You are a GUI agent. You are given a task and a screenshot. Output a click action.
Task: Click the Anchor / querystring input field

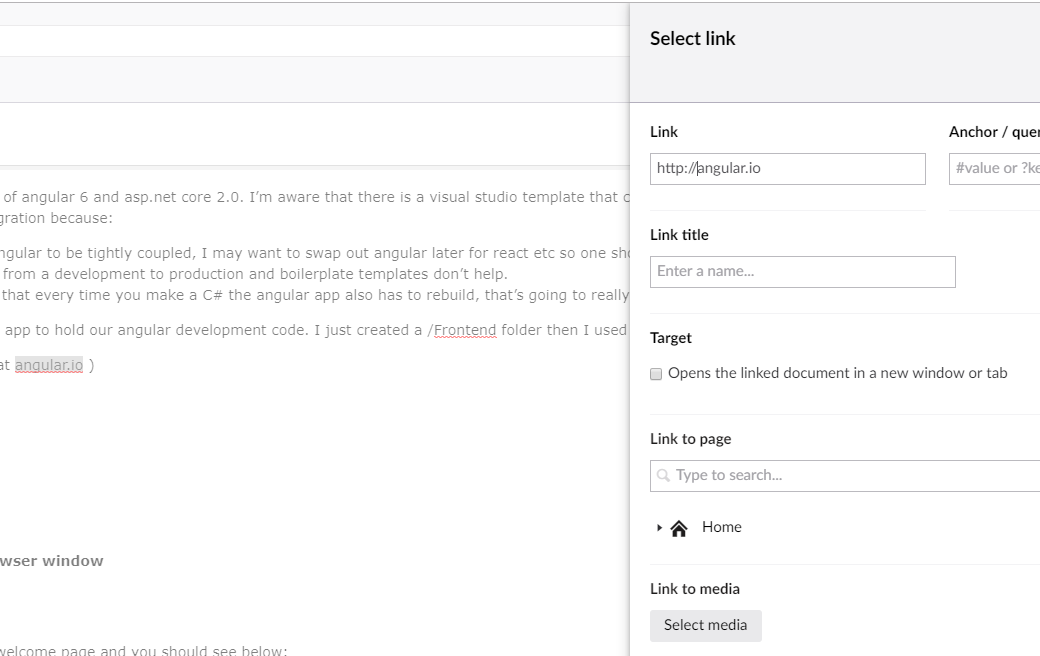995,169
